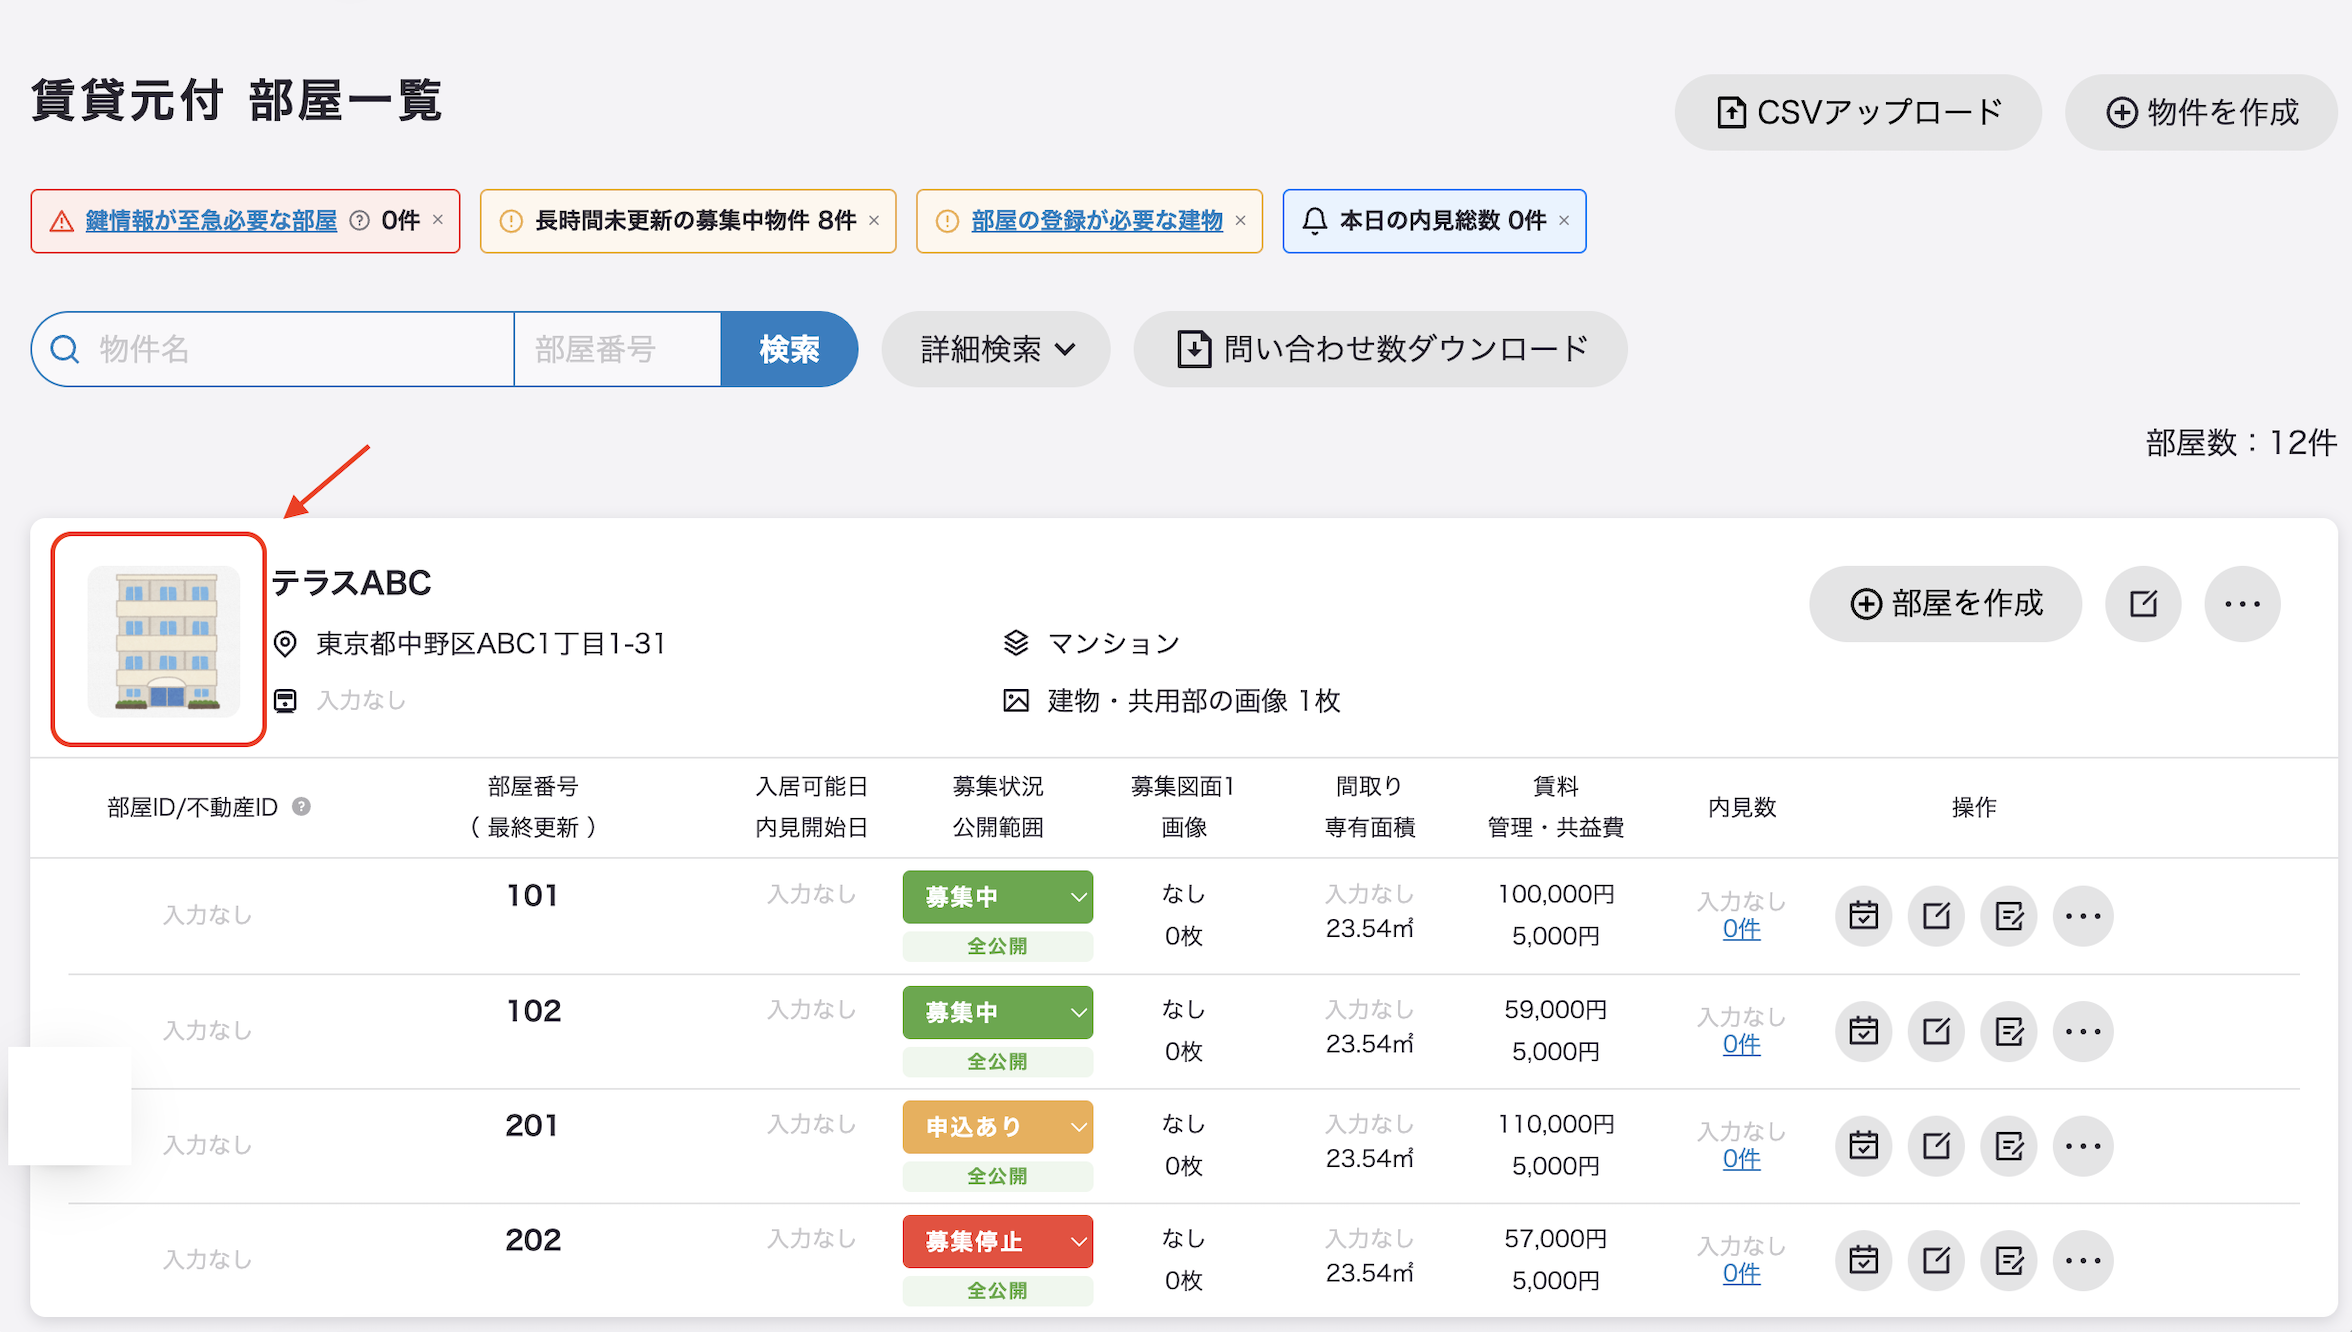Click the CSVアップロード button
Image resolution: width=2352 pixels, height=1332 pixels.
(1858, 112)
